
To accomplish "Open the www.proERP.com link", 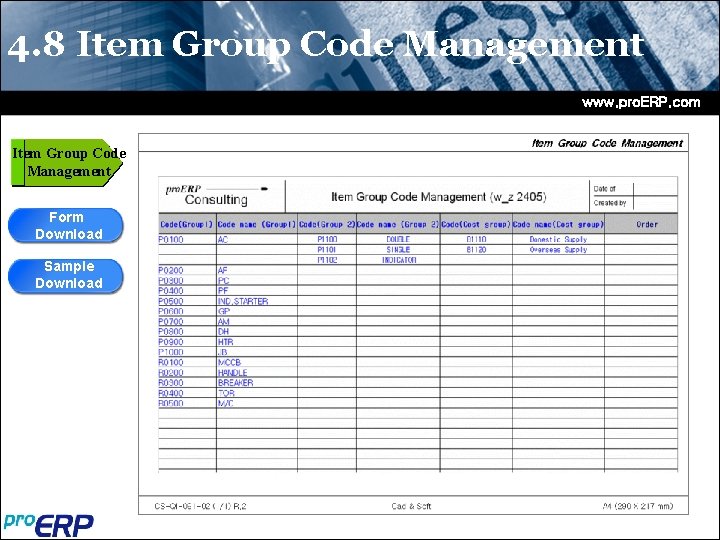I will [641, 102].
